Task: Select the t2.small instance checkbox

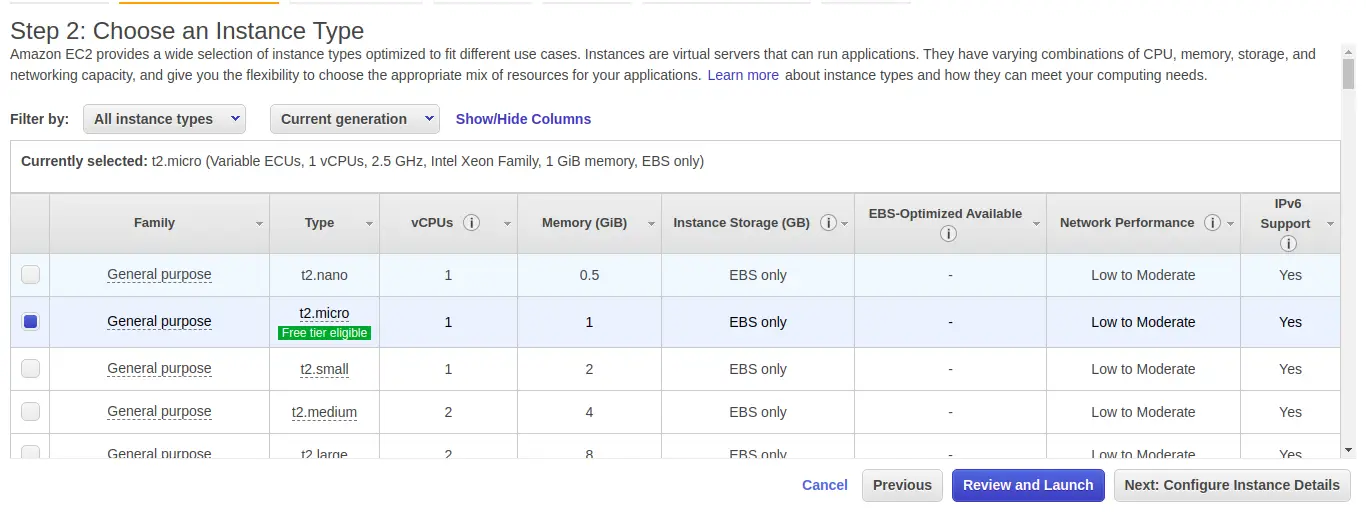Action: (x=31, y=368)
